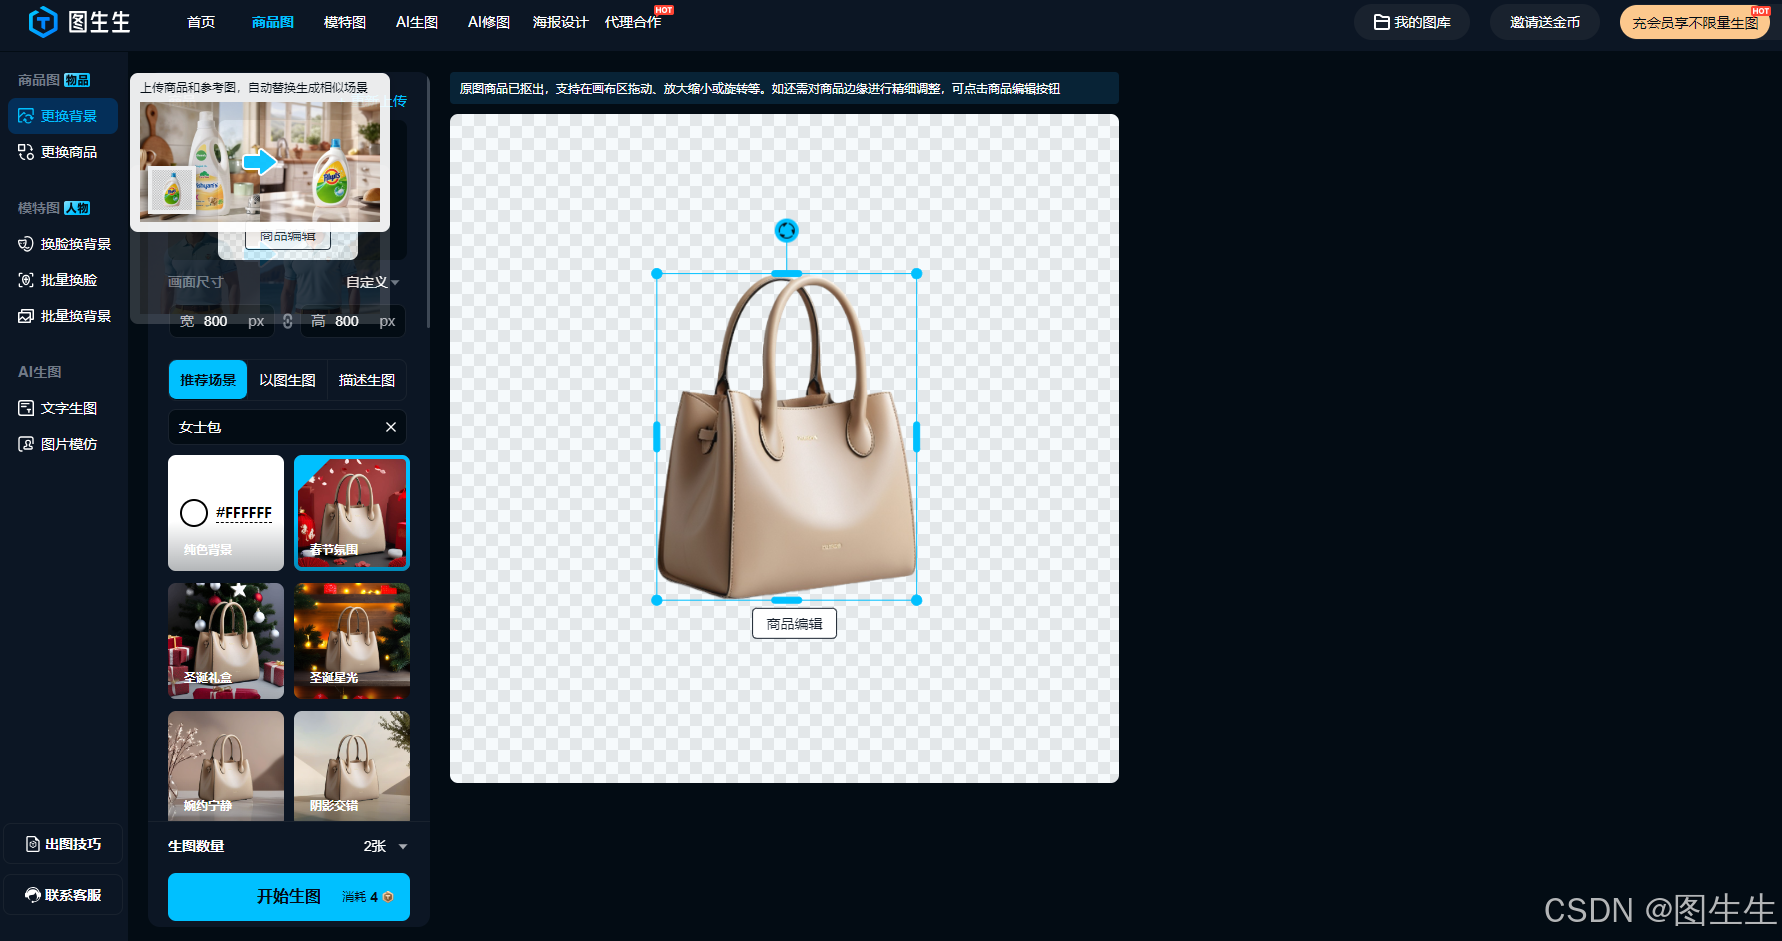Open the AI修图 navigation tab
Viewport: 1782px width, 941px height.
[489, 22]
